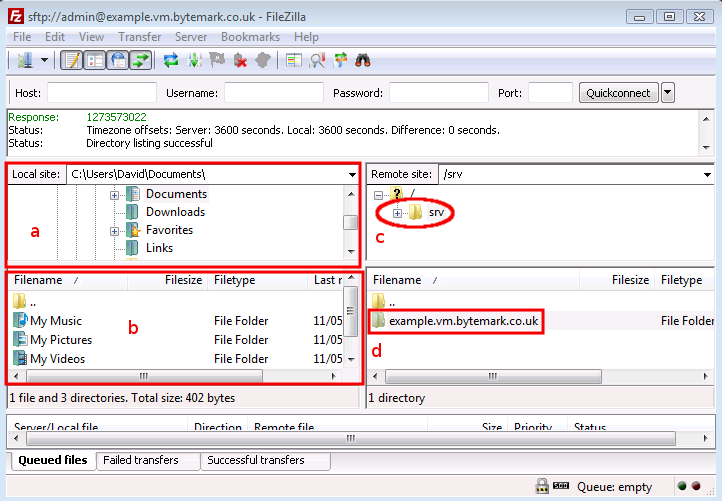
Task: Select My Music folder
Action: coord(56,320)
